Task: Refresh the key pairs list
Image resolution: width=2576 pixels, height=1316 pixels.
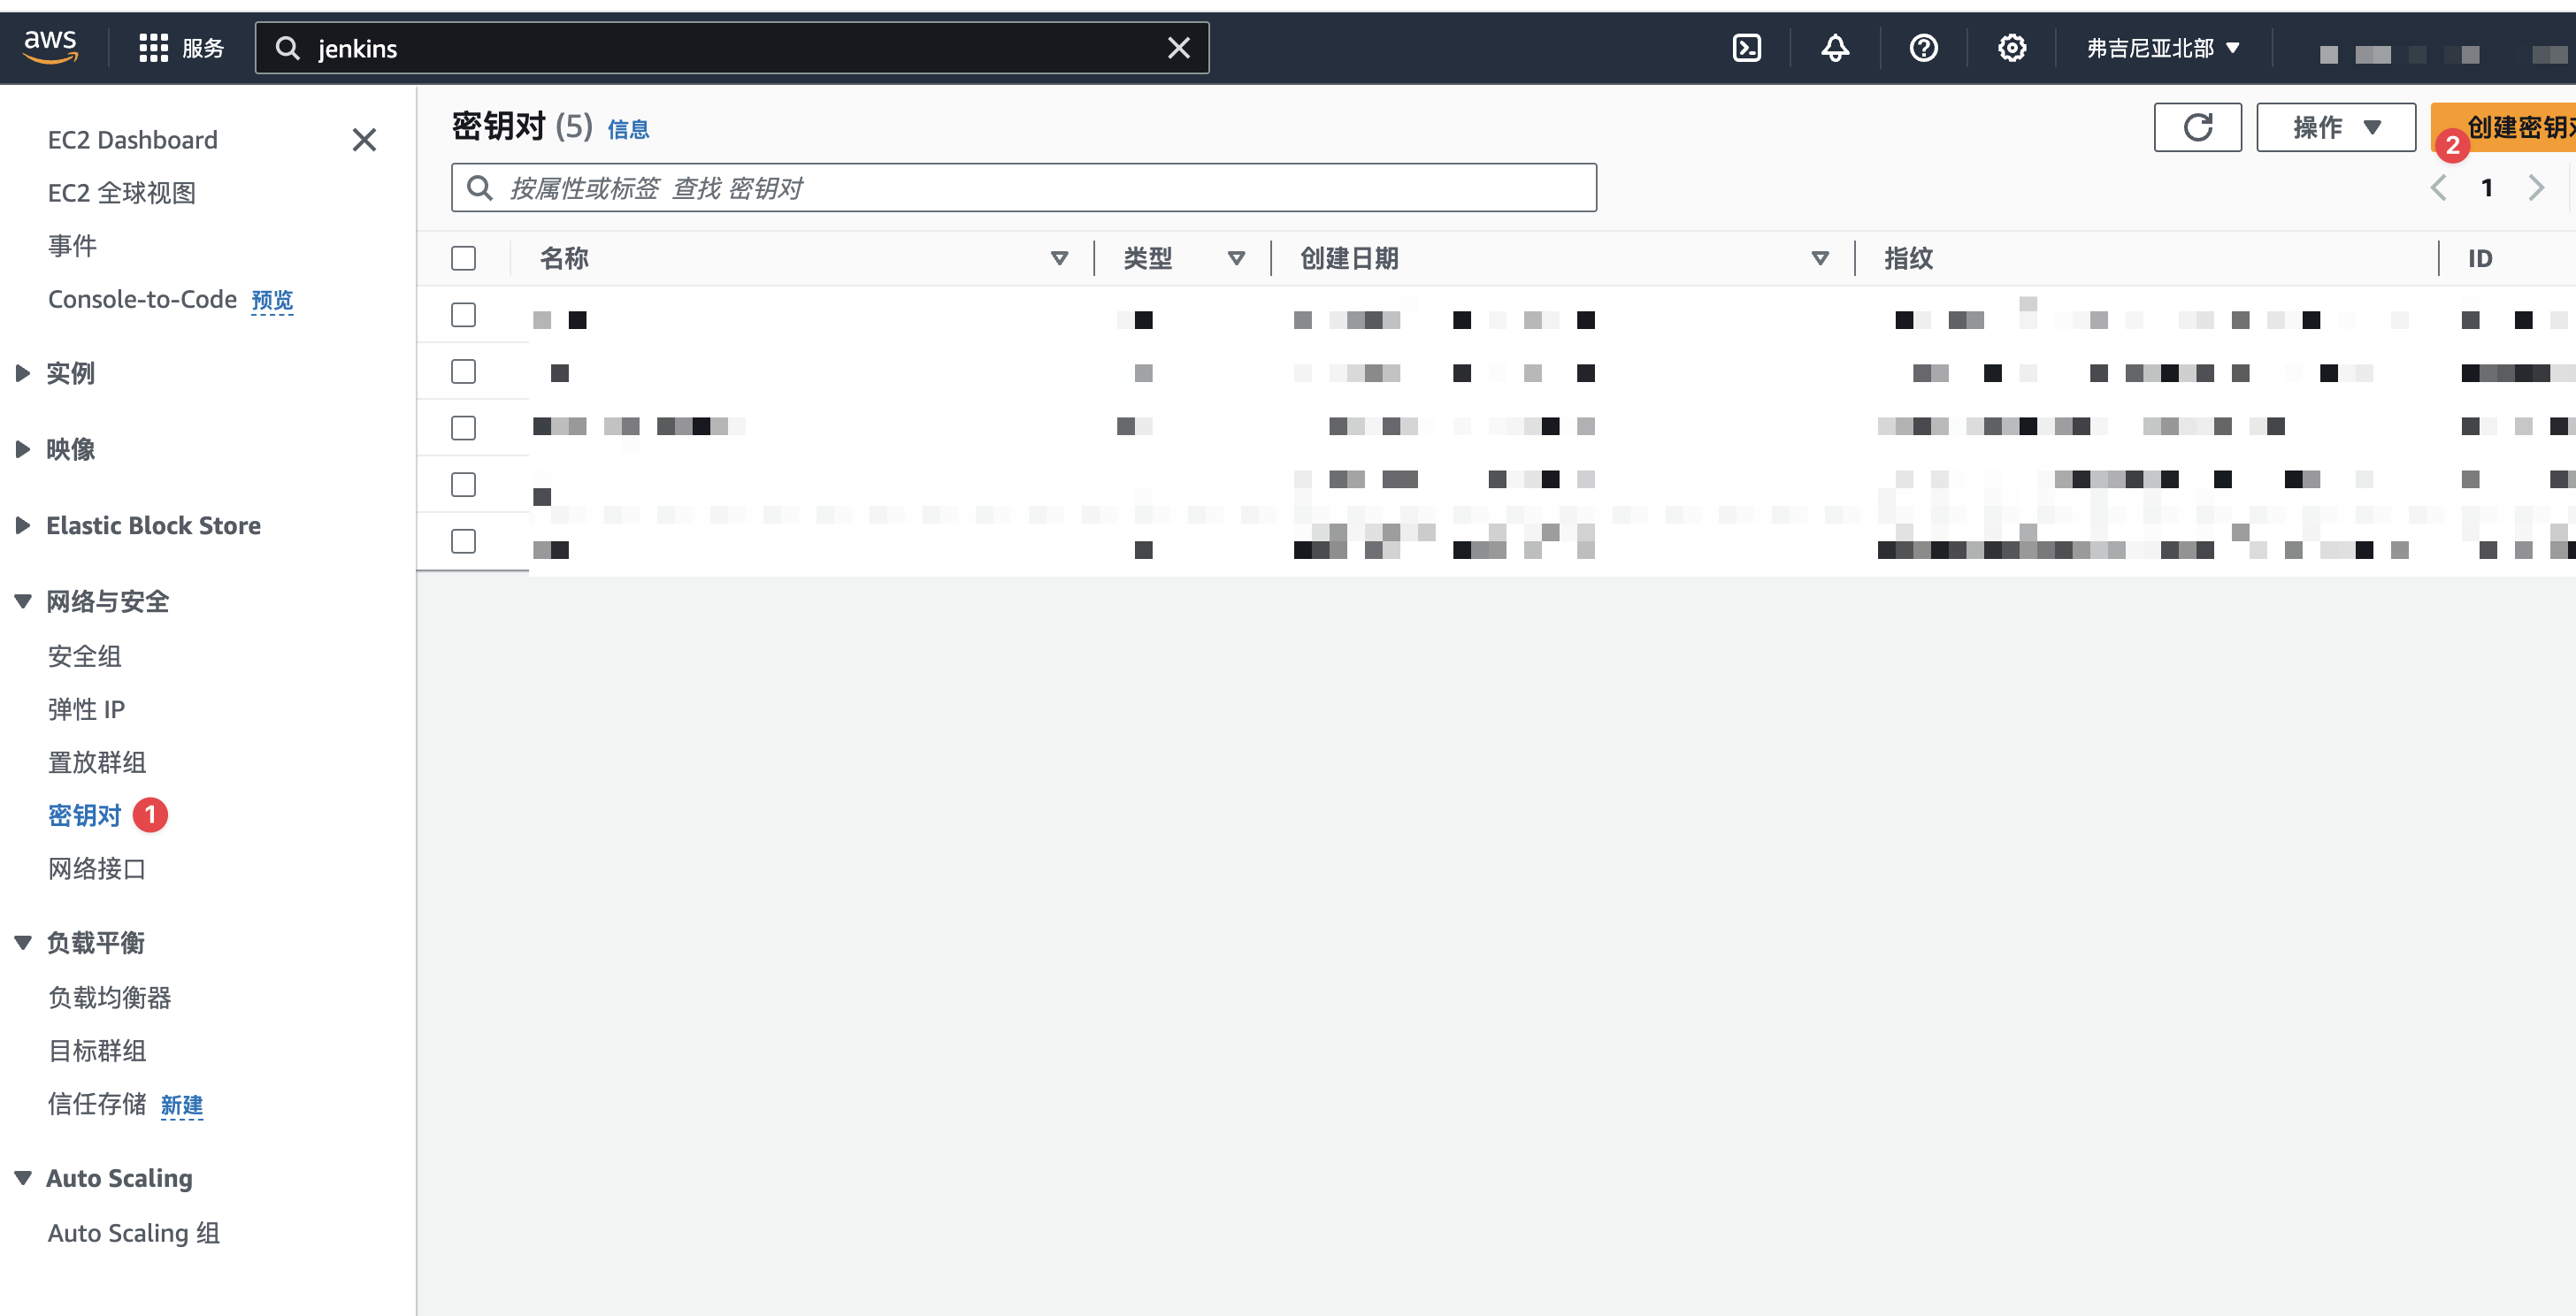Action: (x=2197, y=127)
